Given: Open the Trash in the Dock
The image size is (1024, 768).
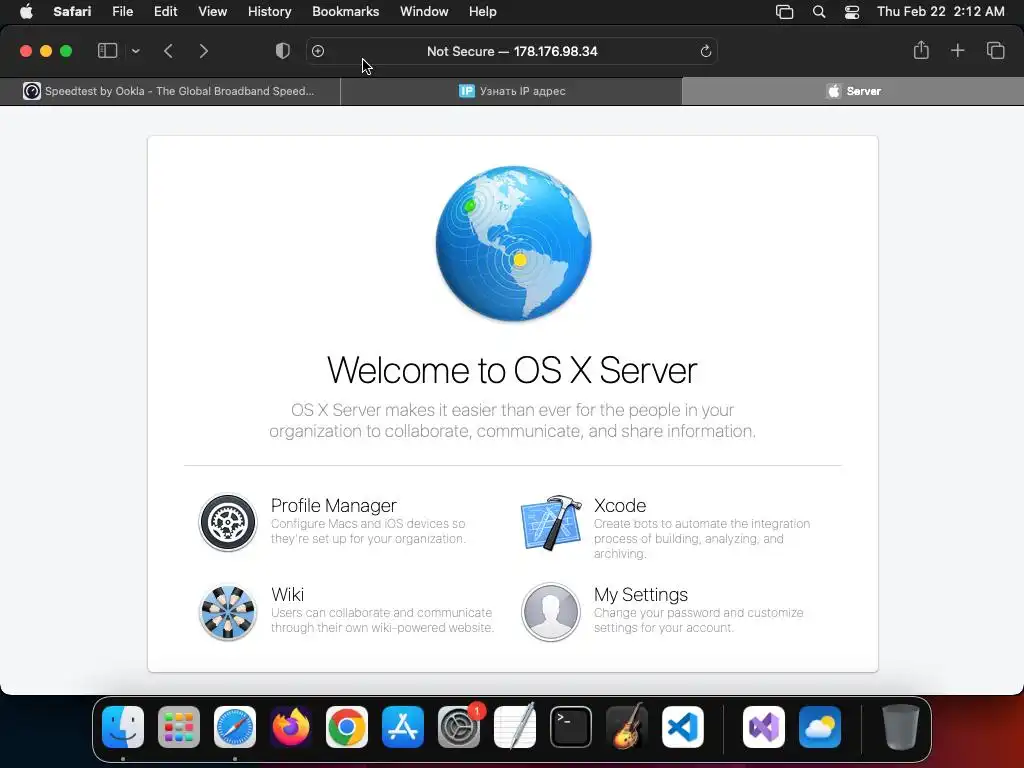Looking at the screenshot, I should 901,727.
